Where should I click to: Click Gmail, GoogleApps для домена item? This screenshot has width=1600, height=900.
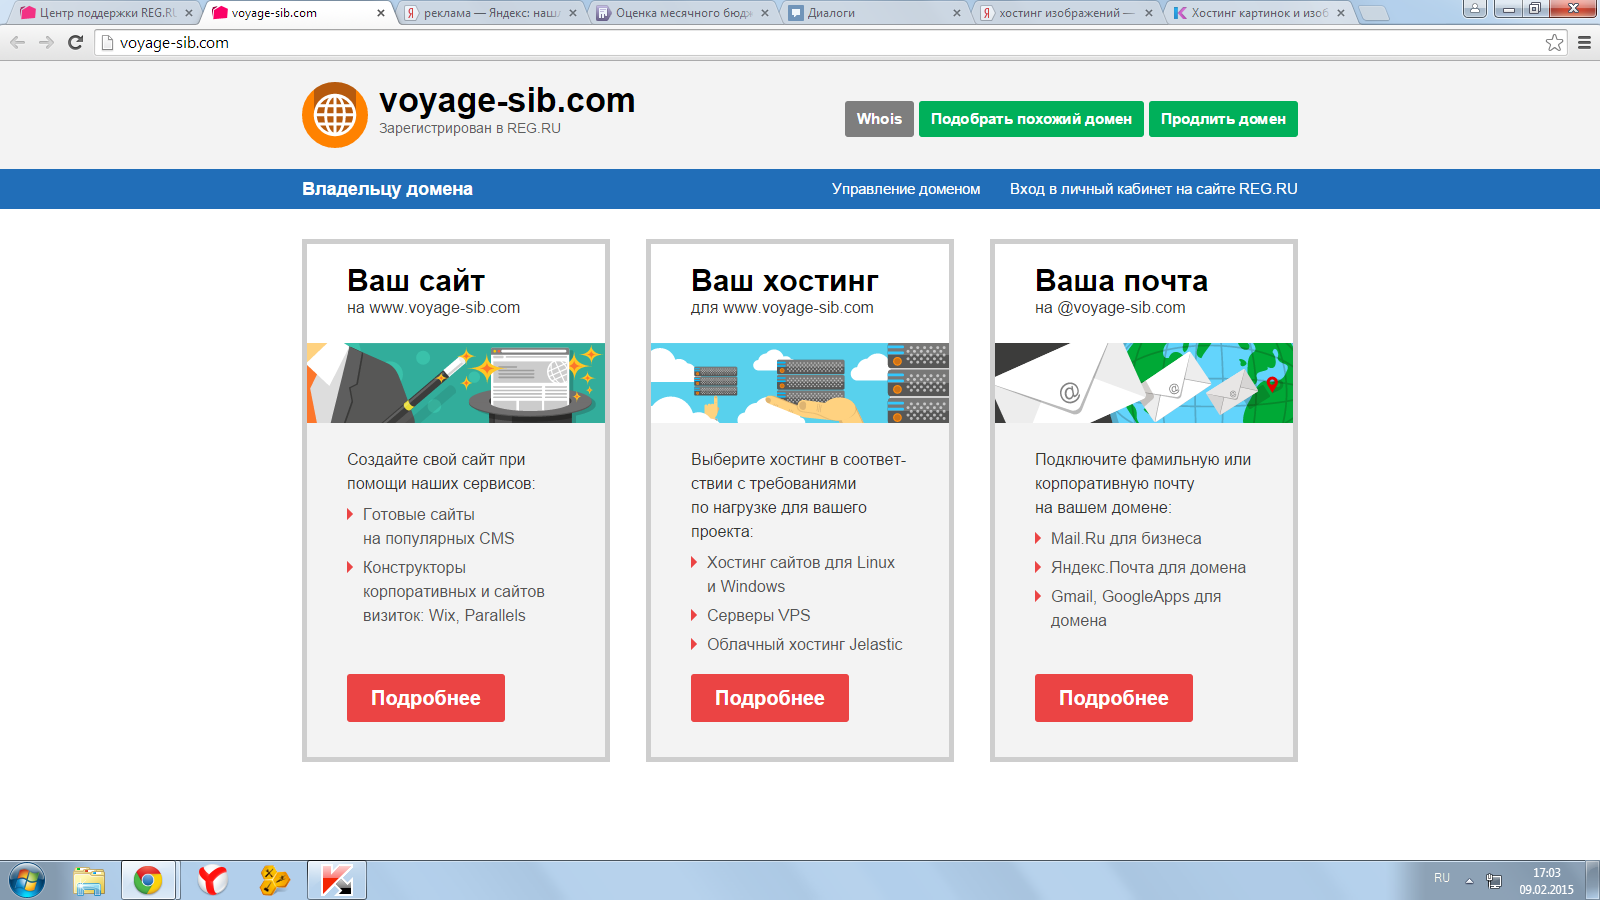(x=1135, y=608)
